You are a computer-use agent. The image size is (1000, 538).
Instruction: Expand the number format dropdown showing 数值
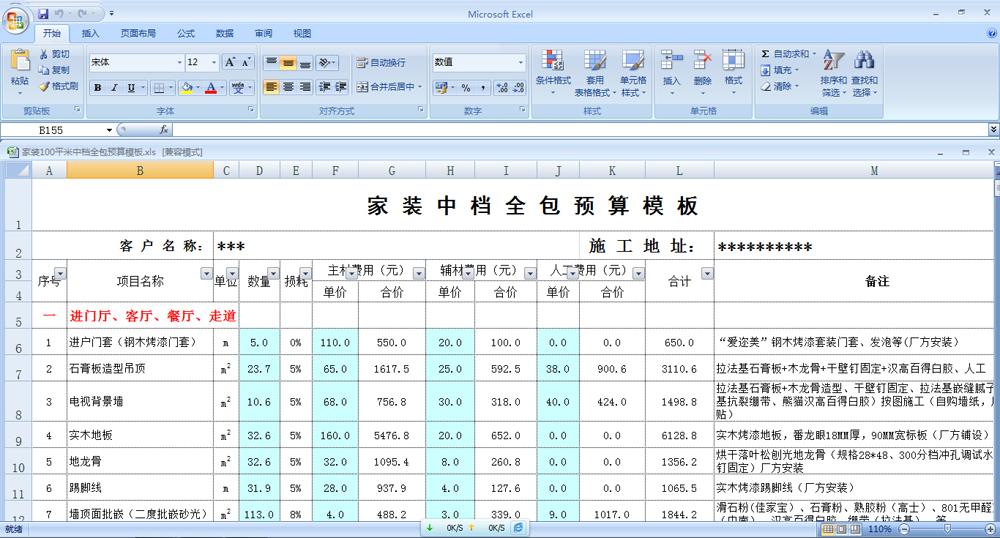click(520, 62)
